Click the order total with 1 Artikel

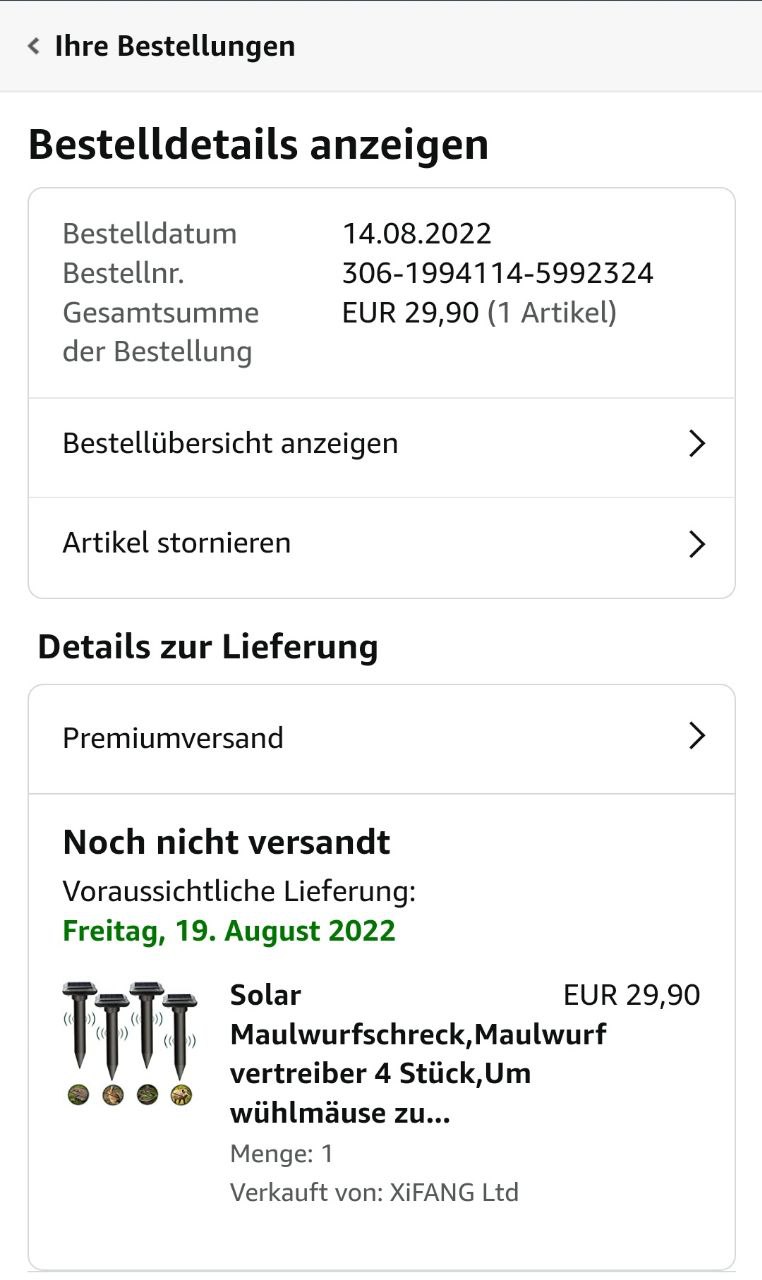[479, 313]
